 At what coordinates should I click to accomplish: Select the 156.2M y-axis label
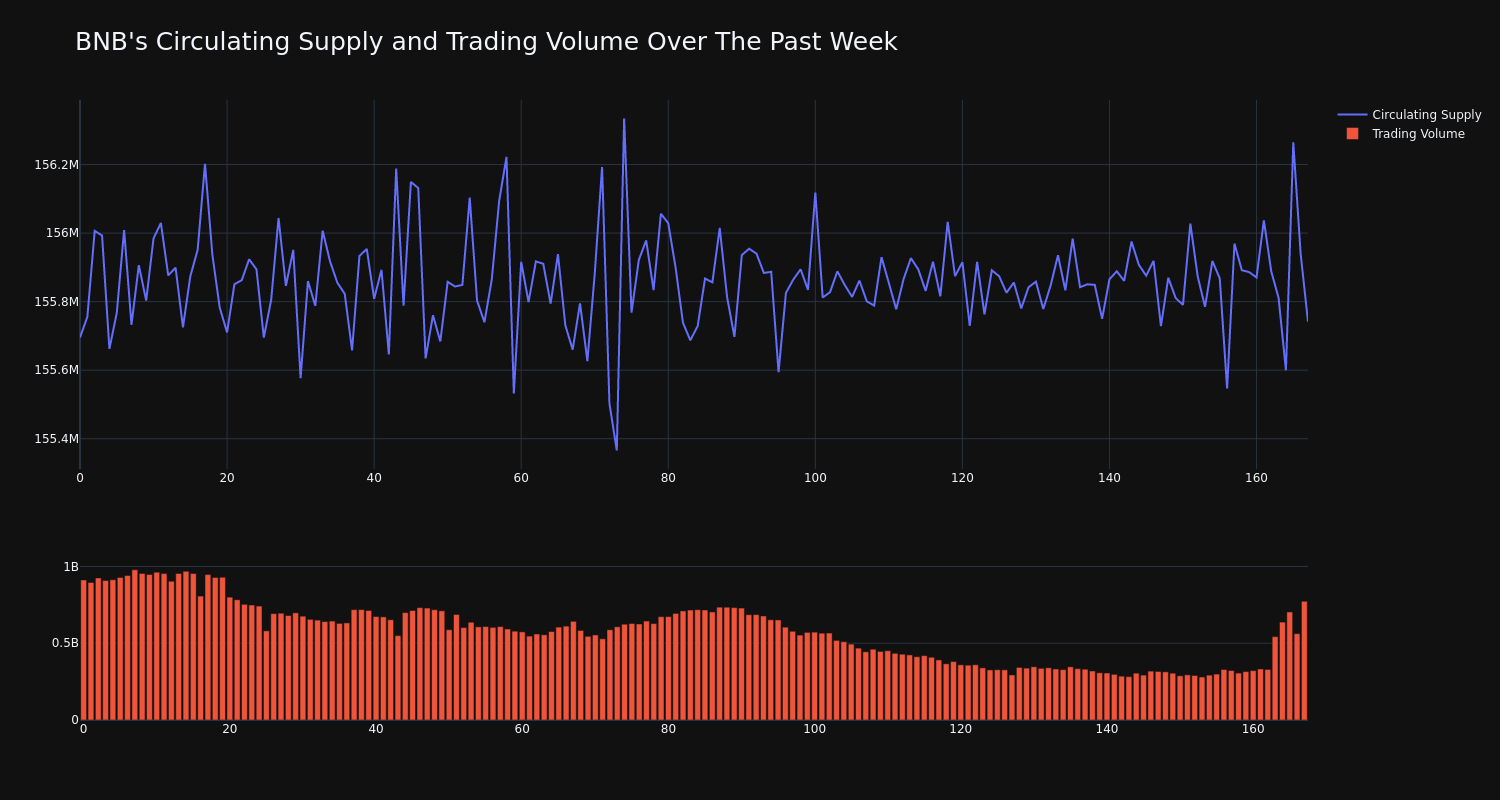(x=56, y=165)
